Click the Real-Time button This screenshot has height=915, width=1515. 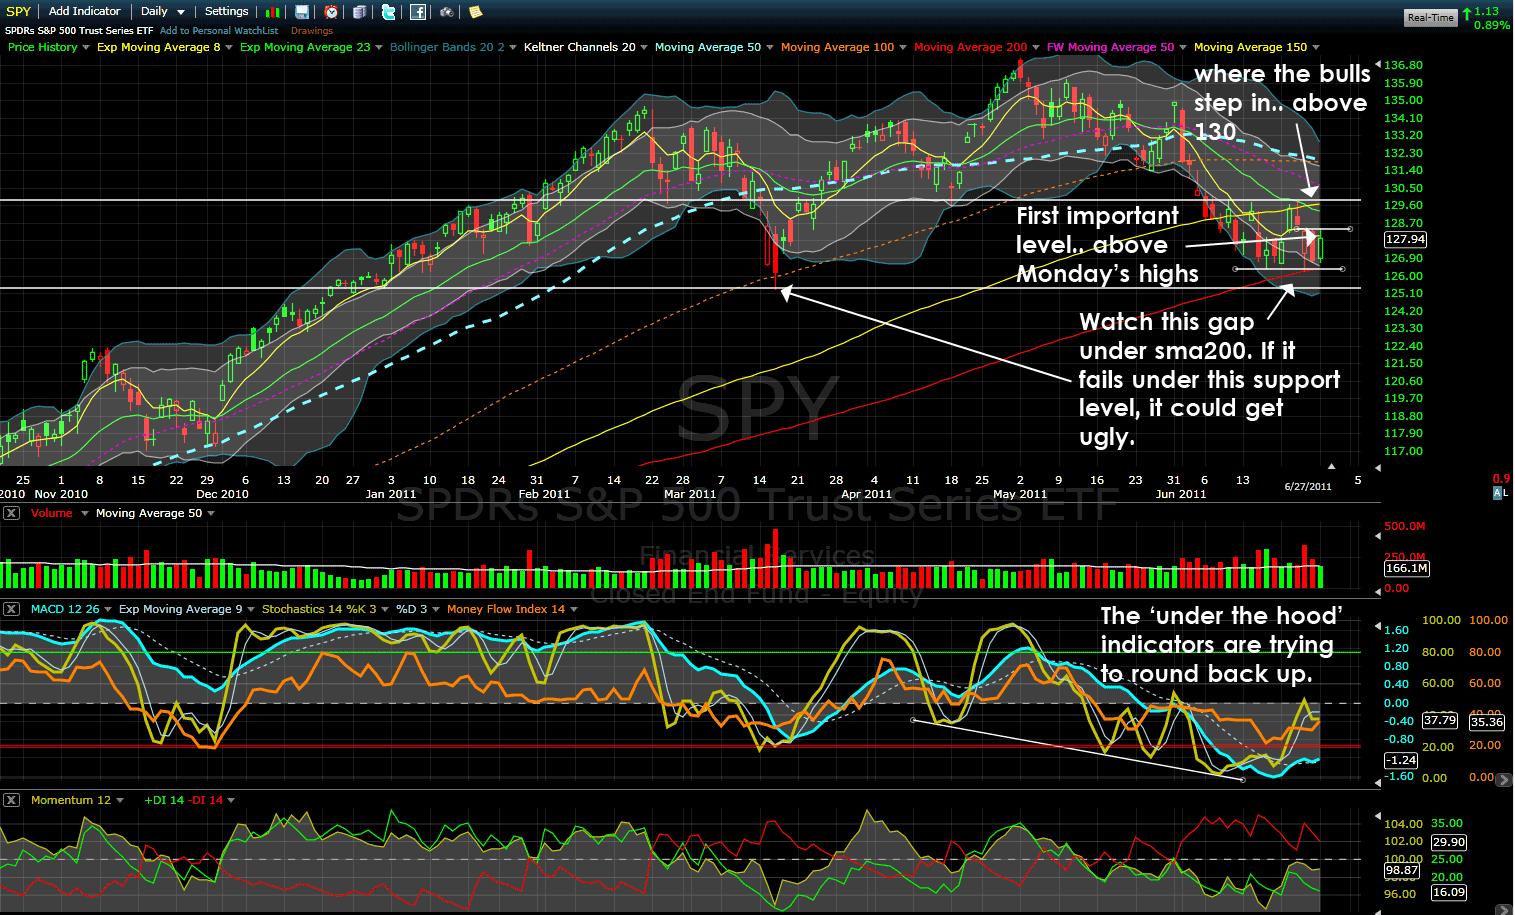click(x=1430, y=17)
